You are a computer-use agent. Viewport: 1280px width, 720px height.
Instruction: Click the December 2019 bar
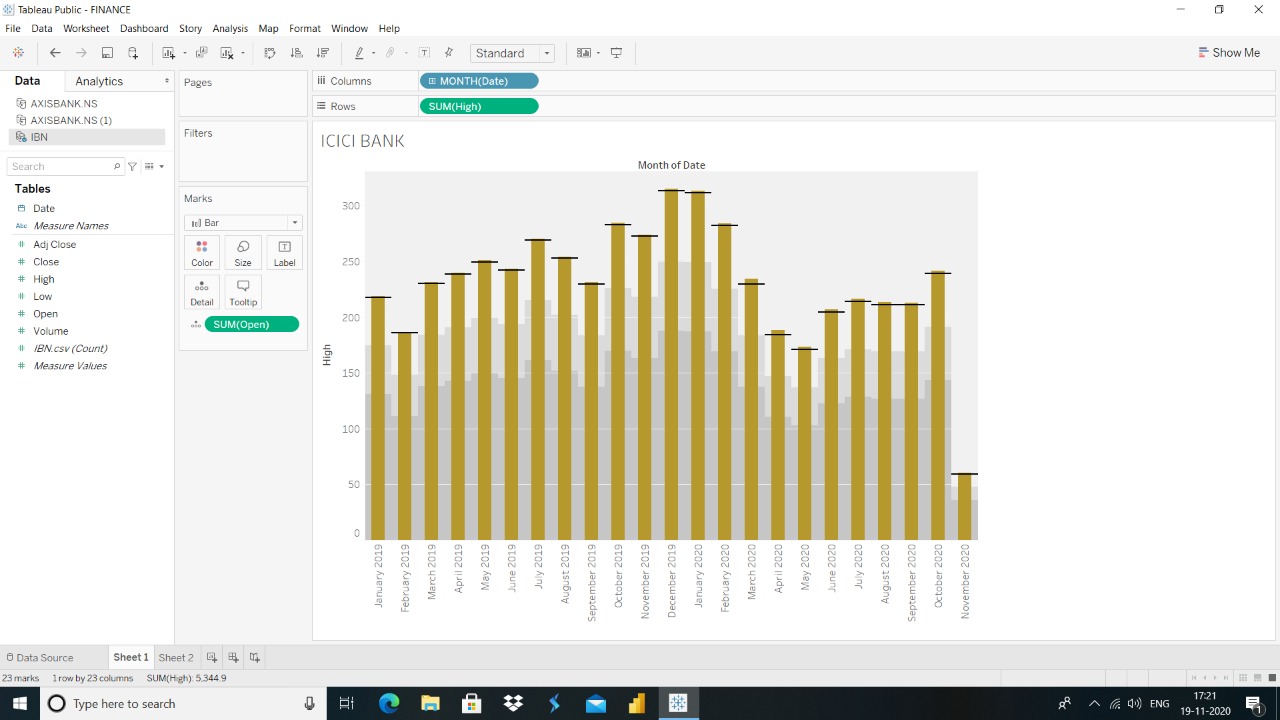[672, 364]
